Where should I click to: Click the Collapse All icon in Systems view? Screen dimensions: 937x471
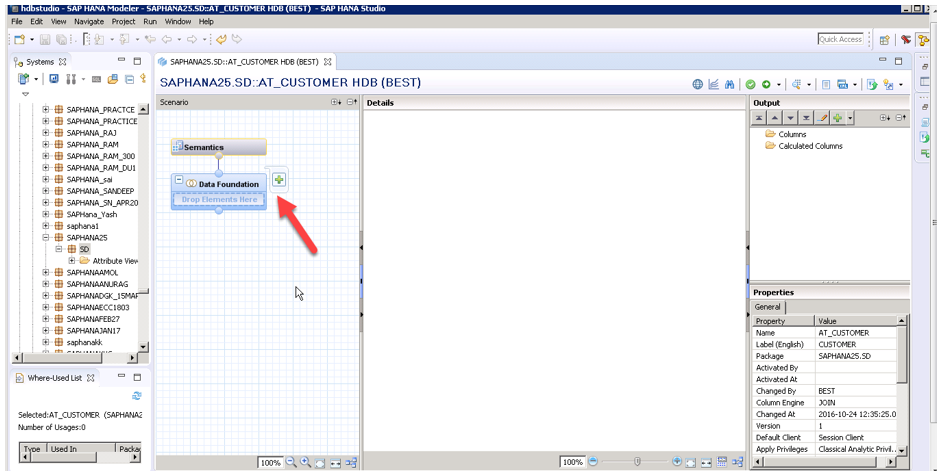point(129,79)
